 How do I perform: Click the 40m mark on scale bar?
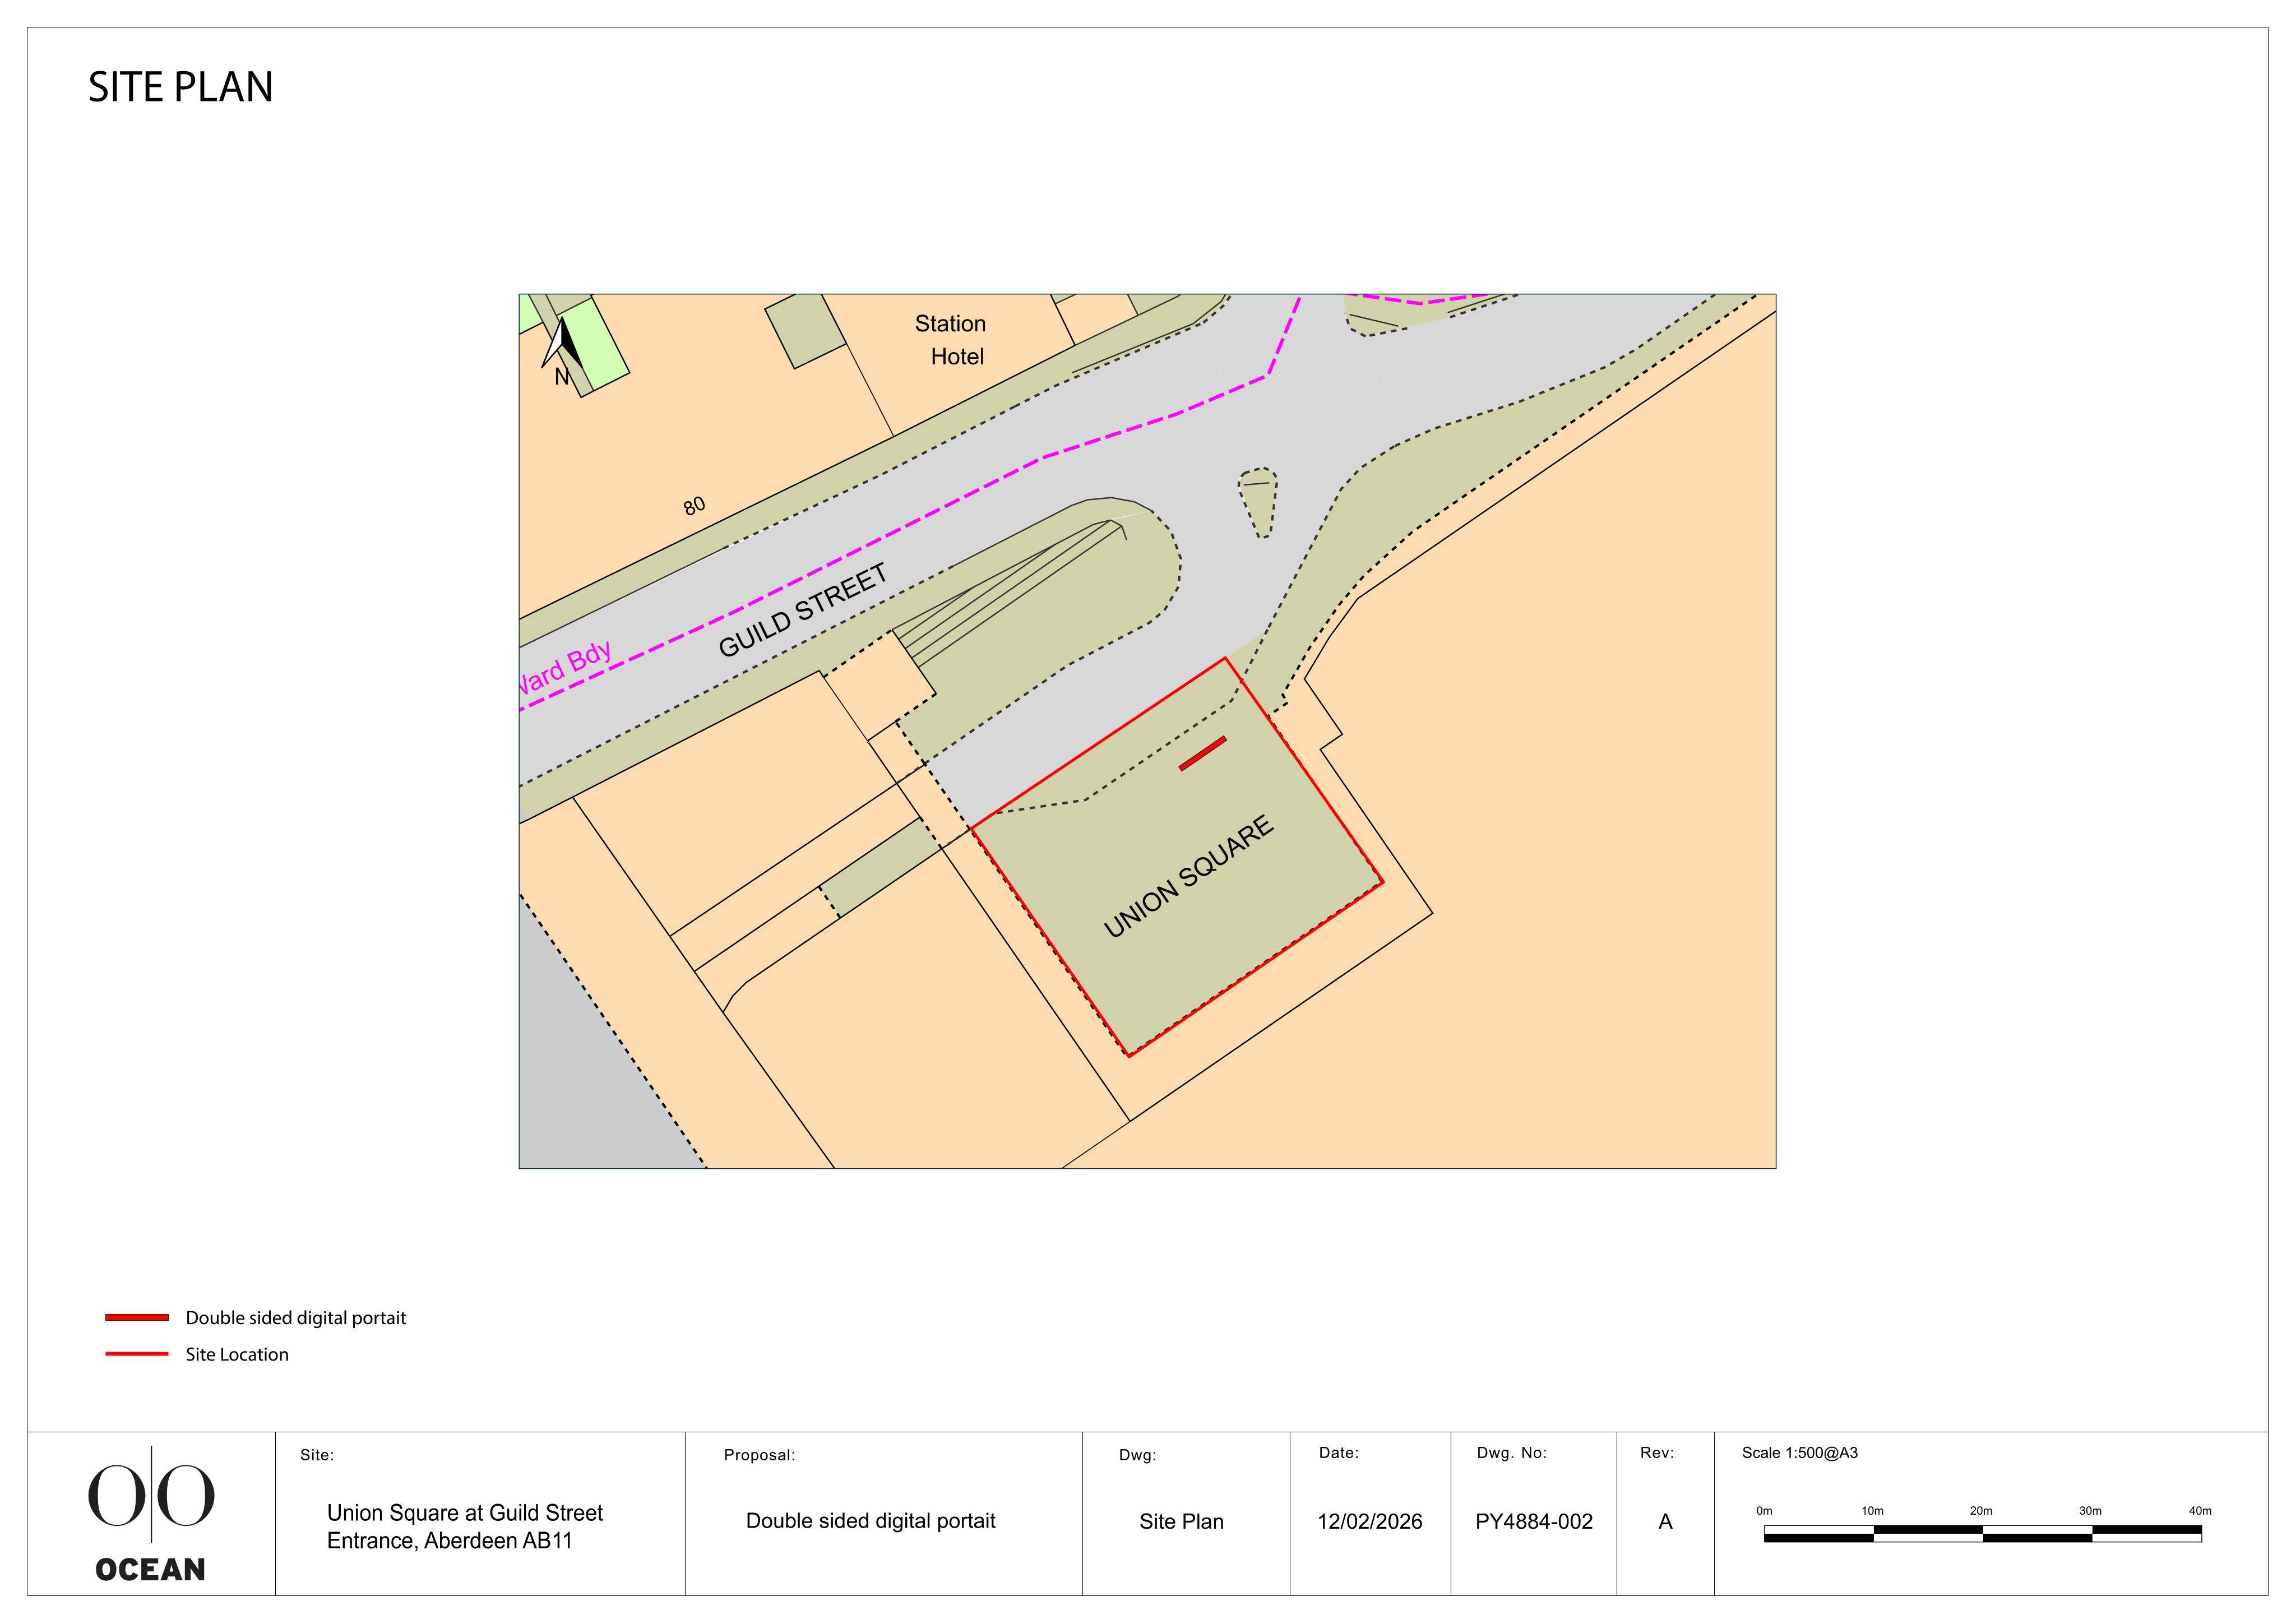[2200, 1511]
